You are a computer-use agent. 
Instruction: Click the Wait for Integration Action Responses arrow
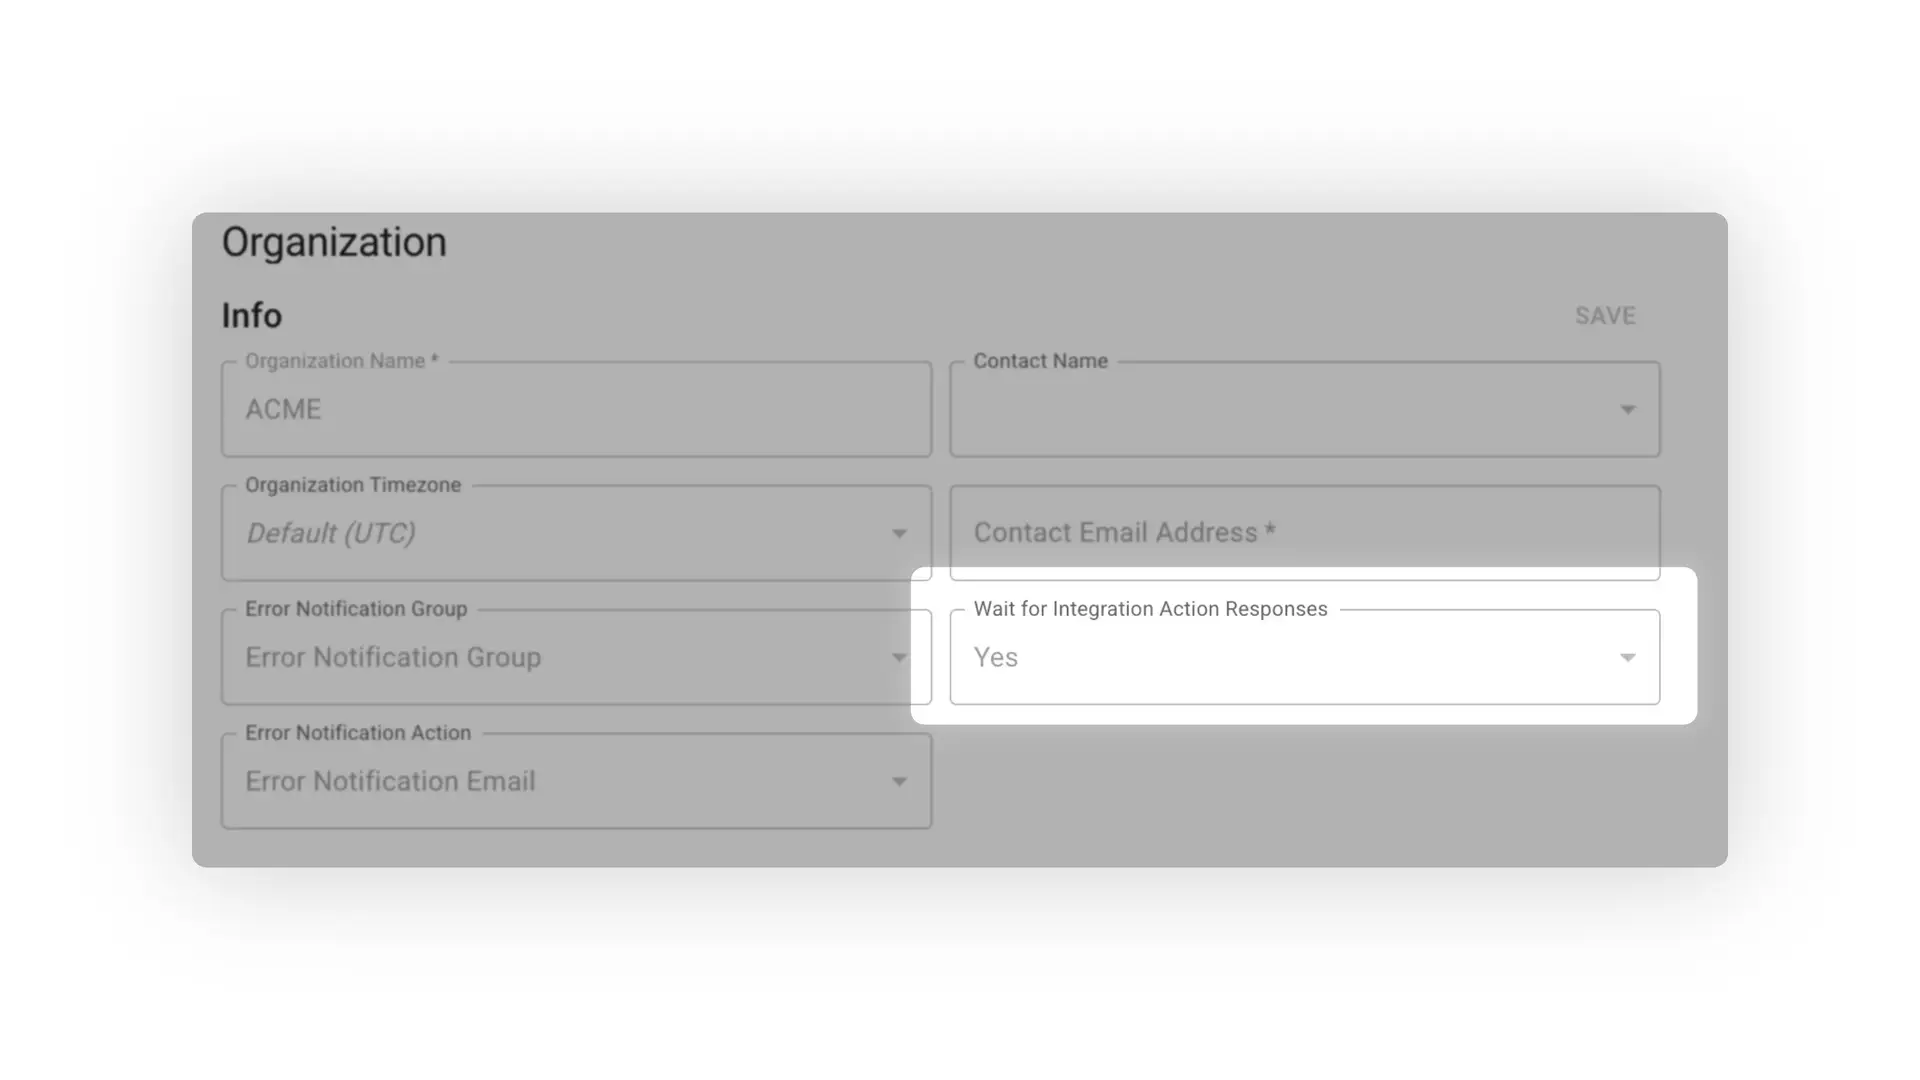[x=1628, y=657]
